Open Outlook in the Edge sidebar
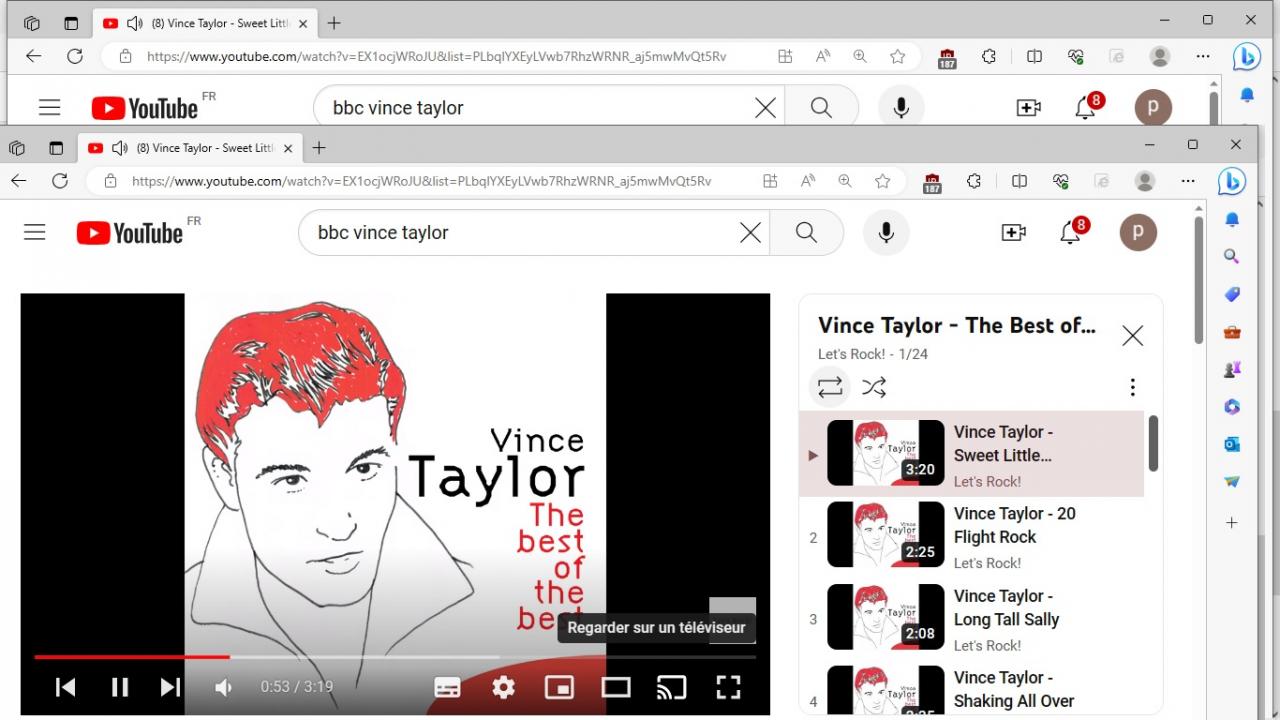The image size is (1280, 720). 1232,445
